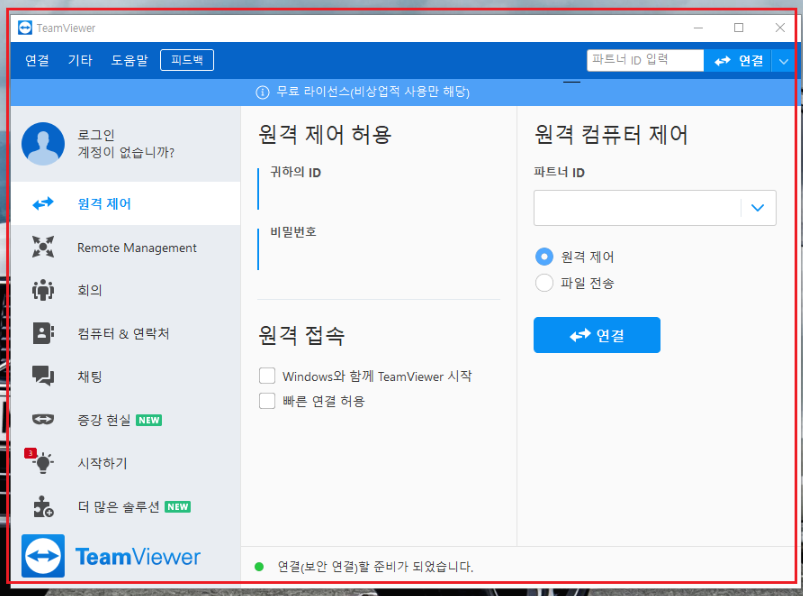Click the 원격 컴퓨터 제어 heading
The height and width of the screenshot is (596, 803).
(x=611, y=135)
